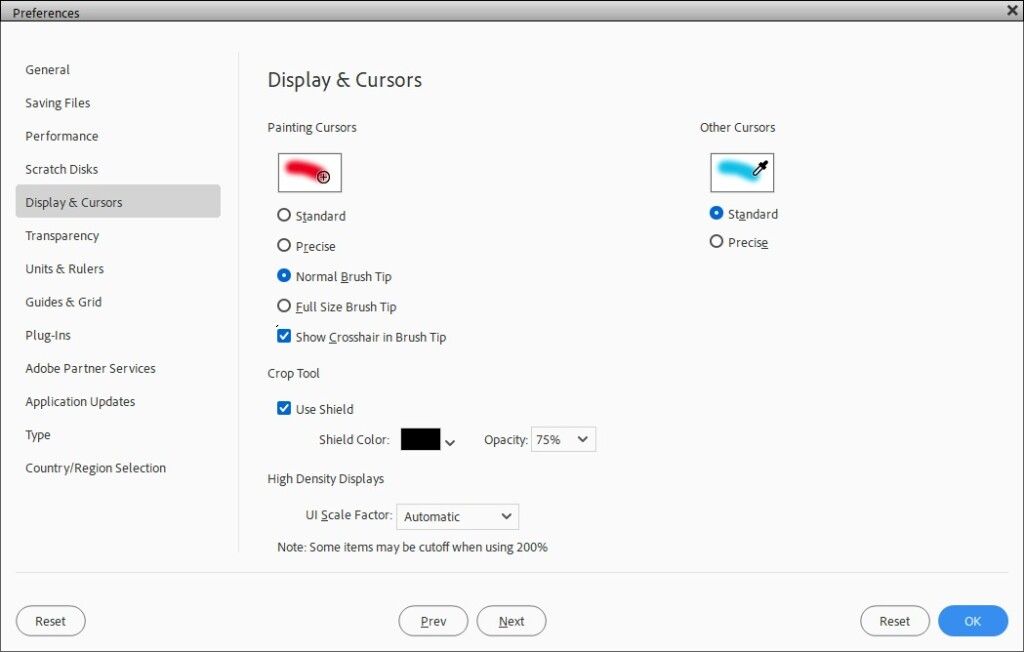Viewport: 1024px width, 652px height.
Task: Click the Next button
Action: pos(511,621)
